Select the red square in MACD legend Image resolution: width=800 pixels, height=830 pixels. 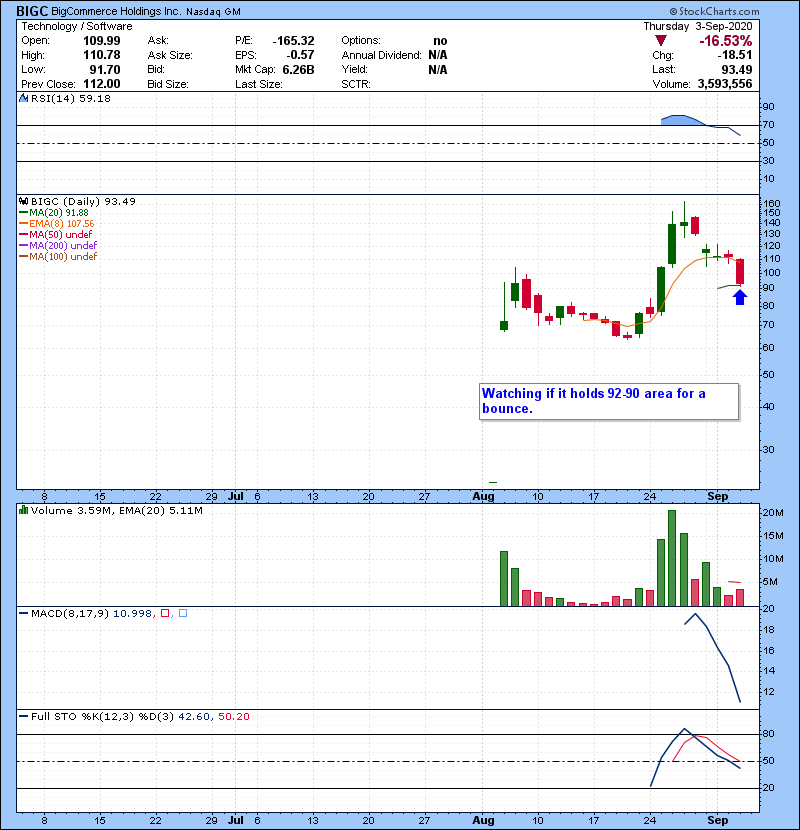165,614
